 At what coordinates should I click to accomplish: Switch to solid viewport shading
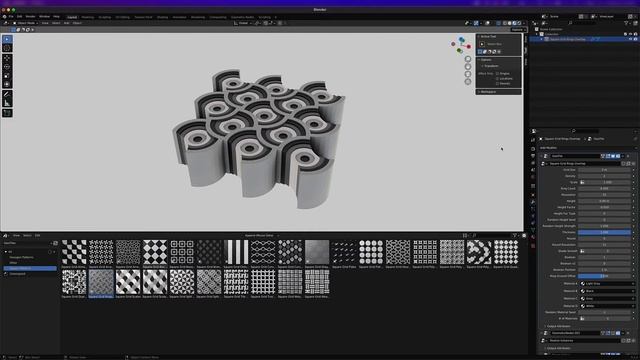(x=509, y=23)
